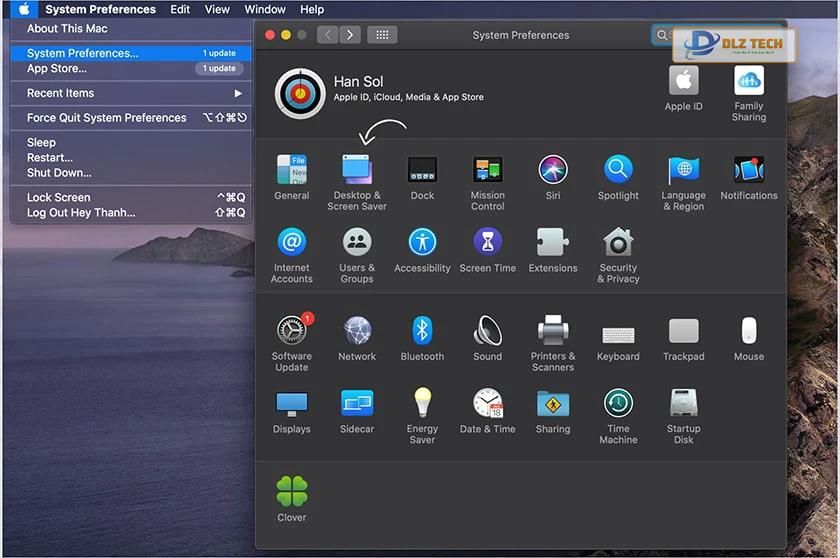Open the Apple menu icon
The image size is (840, 558).
point(24,9)
